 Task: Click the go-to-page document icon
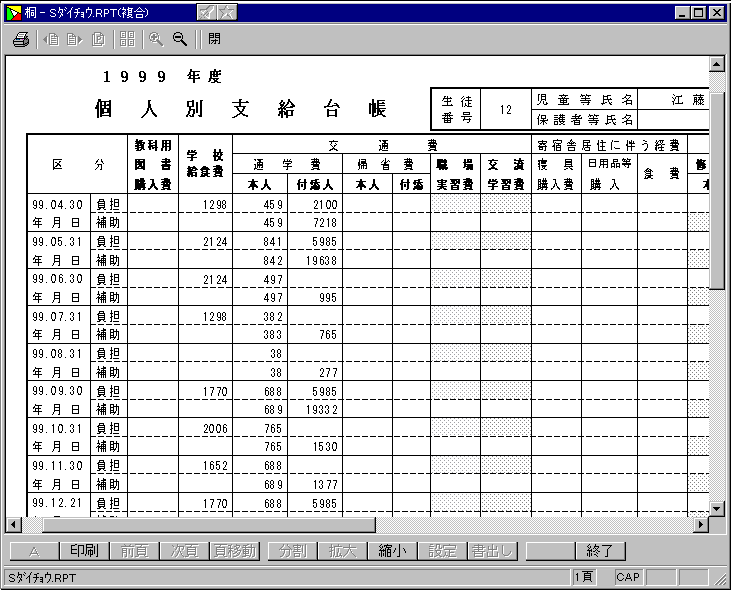[x=98, y=39]
